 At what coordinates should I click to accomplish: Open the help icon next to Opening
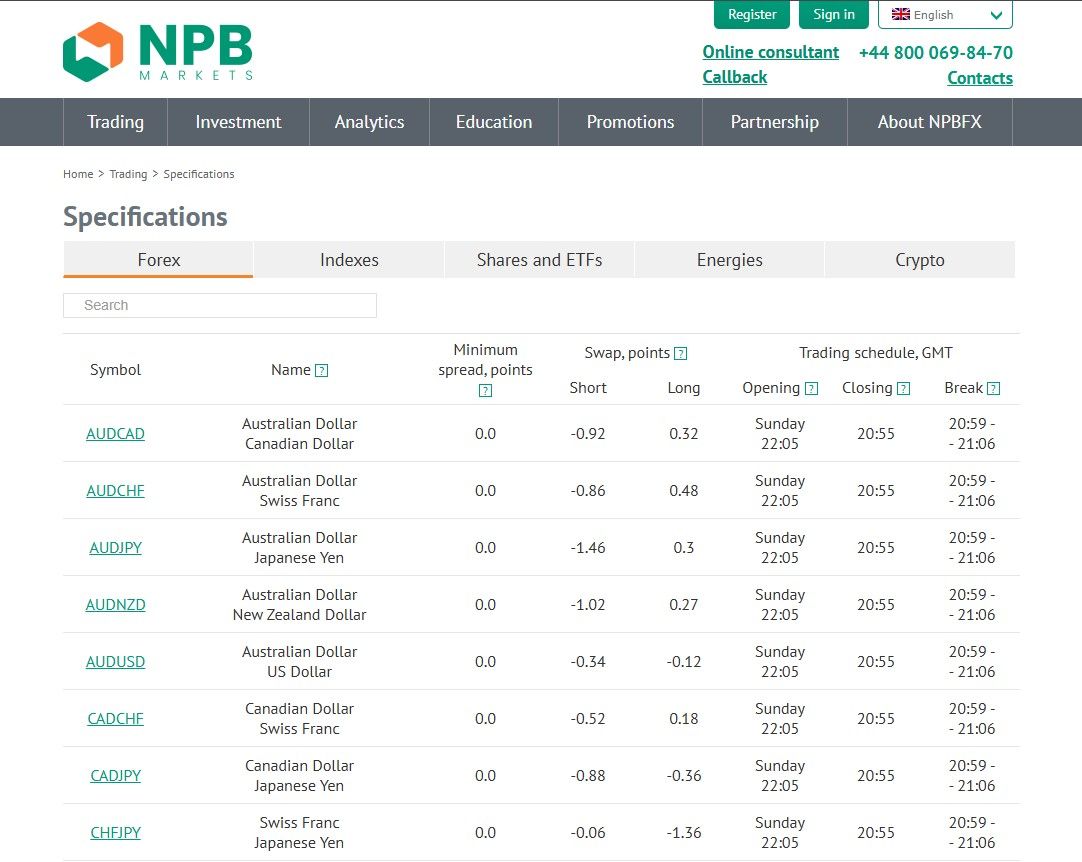(812, 389)
